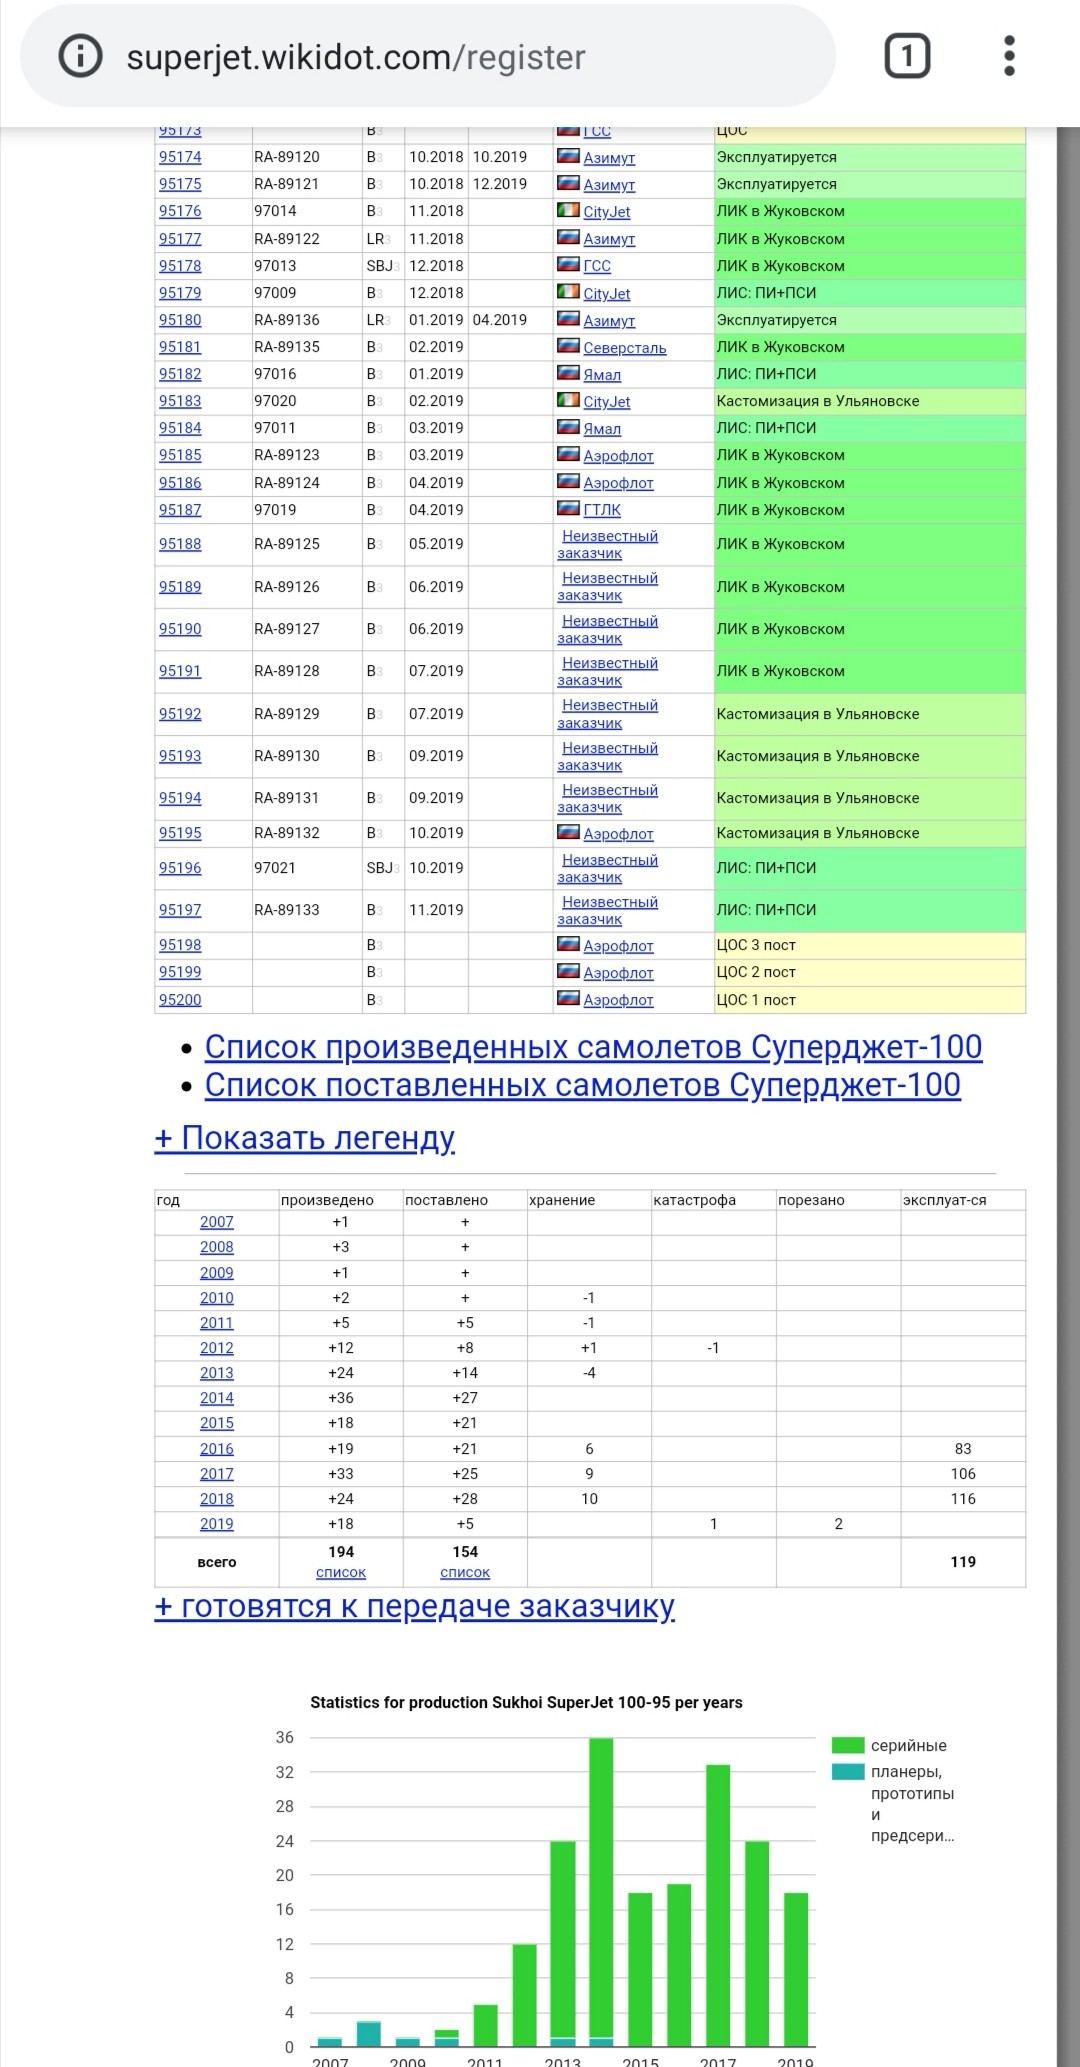Open Азимут link in row 95175
This screenshot has width=1080, height=2067.
pyautogui.click(x=609, y=185)
